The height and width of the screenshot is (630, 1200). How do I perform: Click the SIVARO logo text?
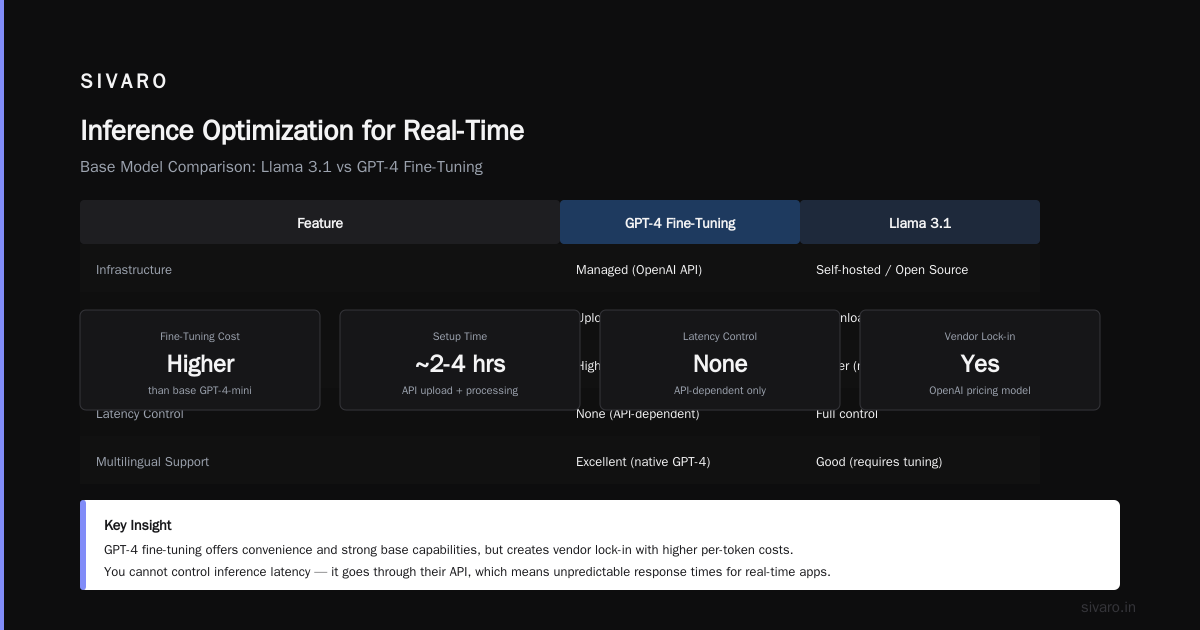[124, 82]
